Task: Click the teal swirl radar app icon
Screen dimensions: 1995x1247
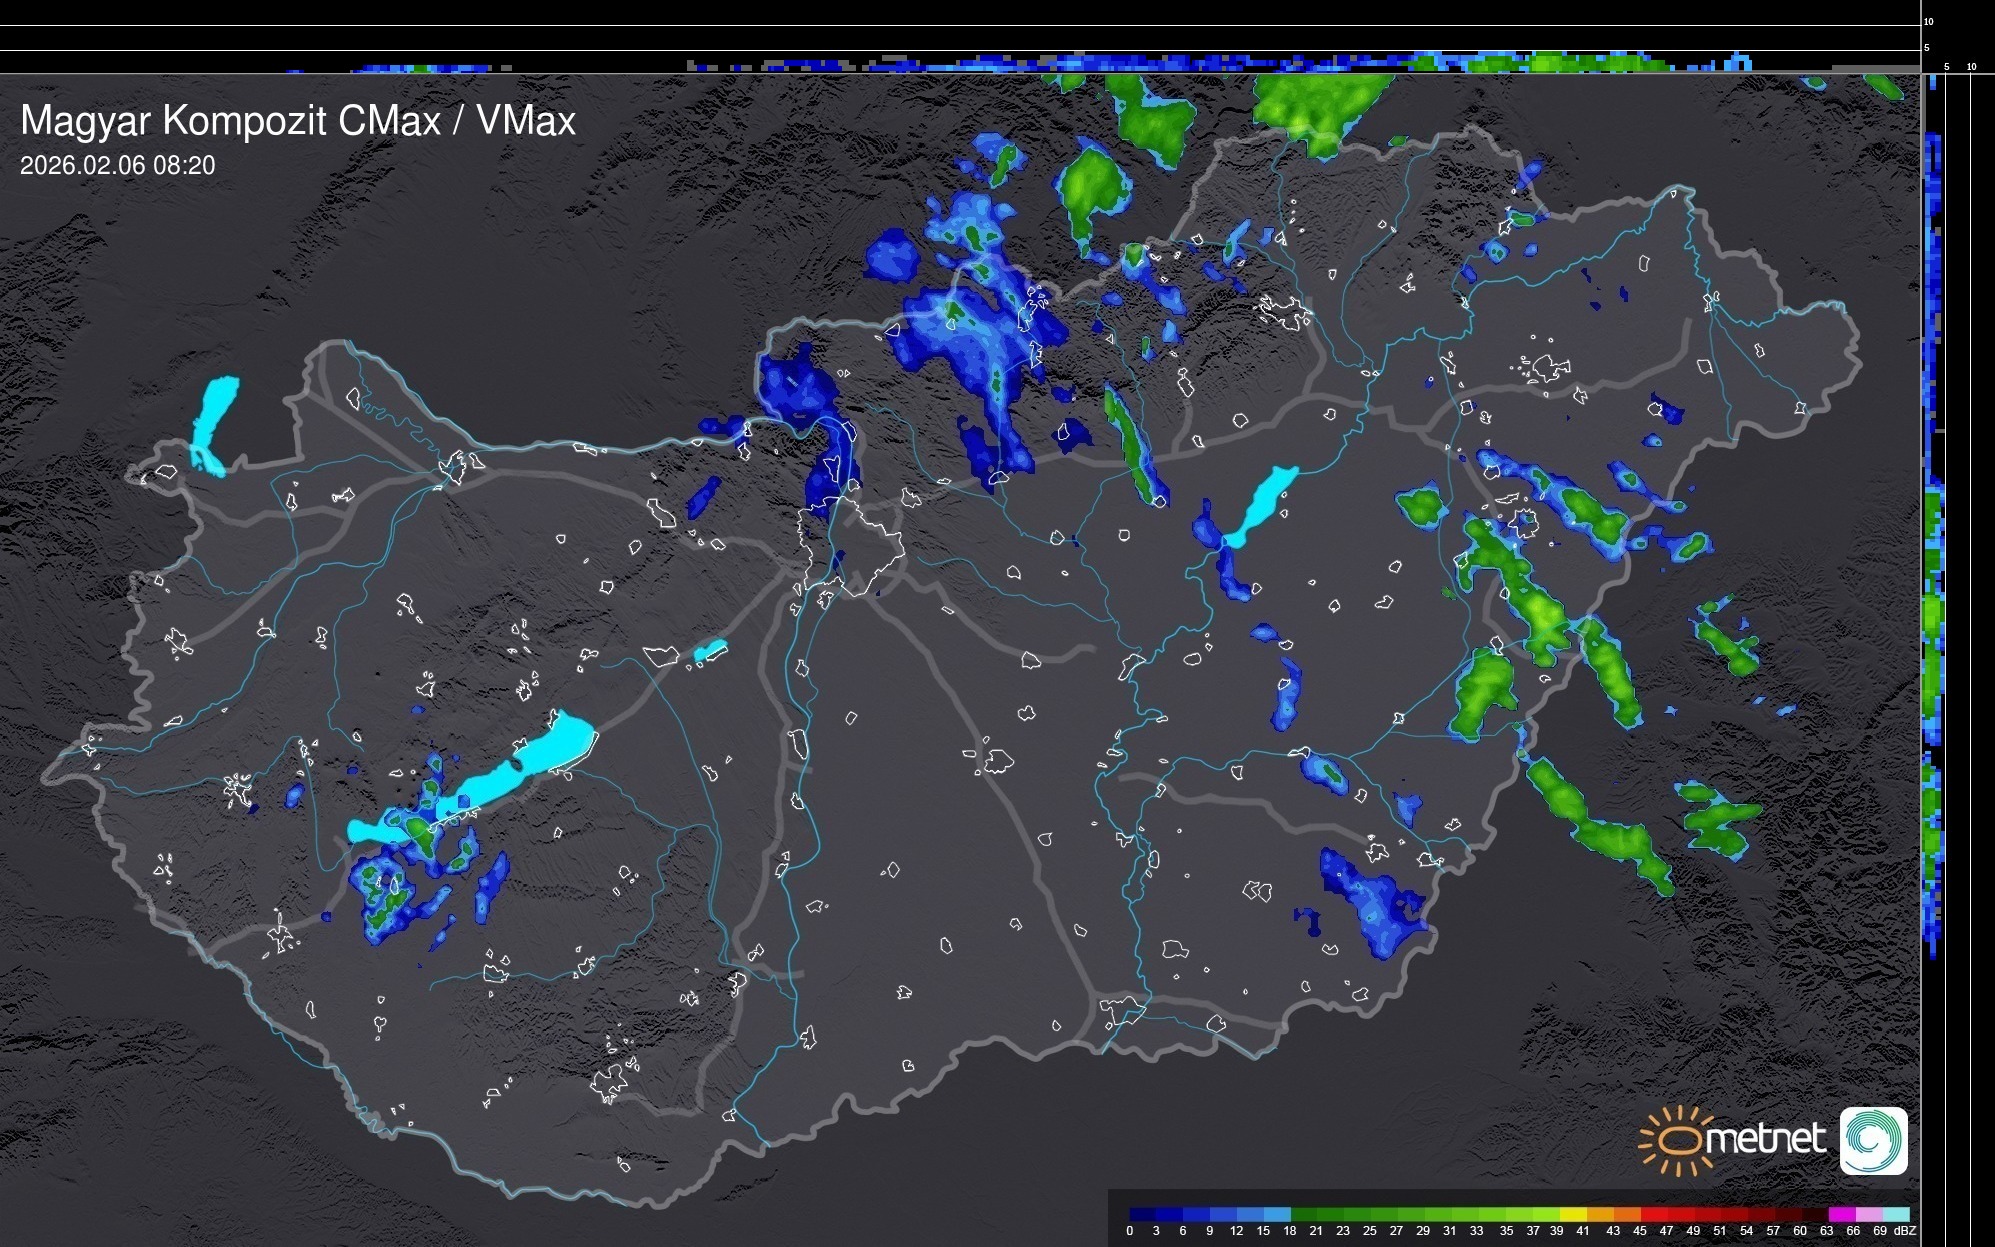Action: point(1874,1140)
